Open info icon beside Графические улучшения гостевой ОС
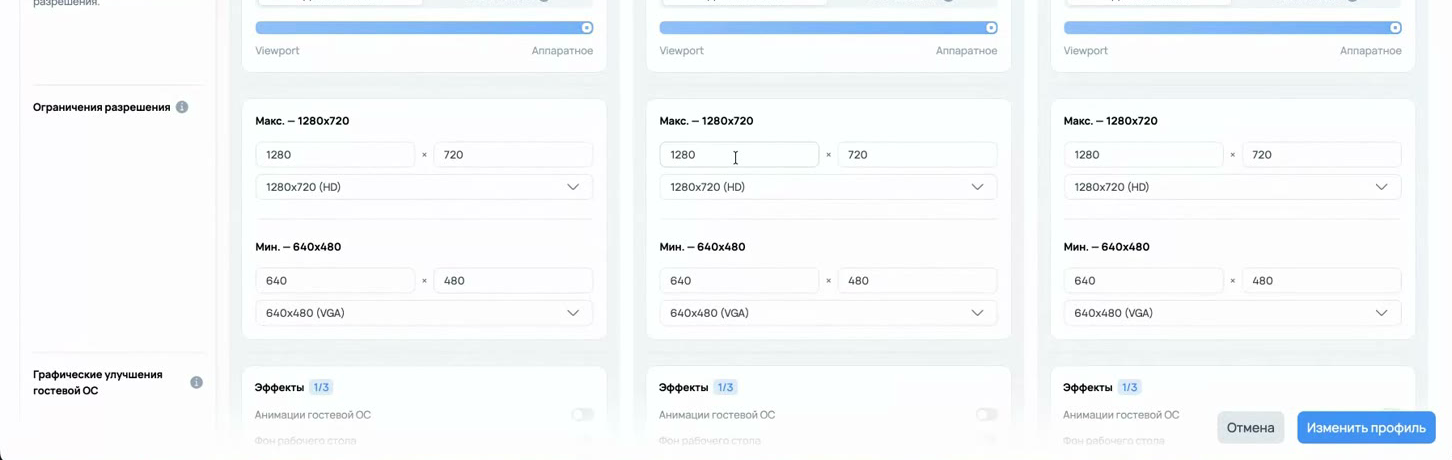The width and height of the screenshot is (1452, 460). [x=196, y=382]
